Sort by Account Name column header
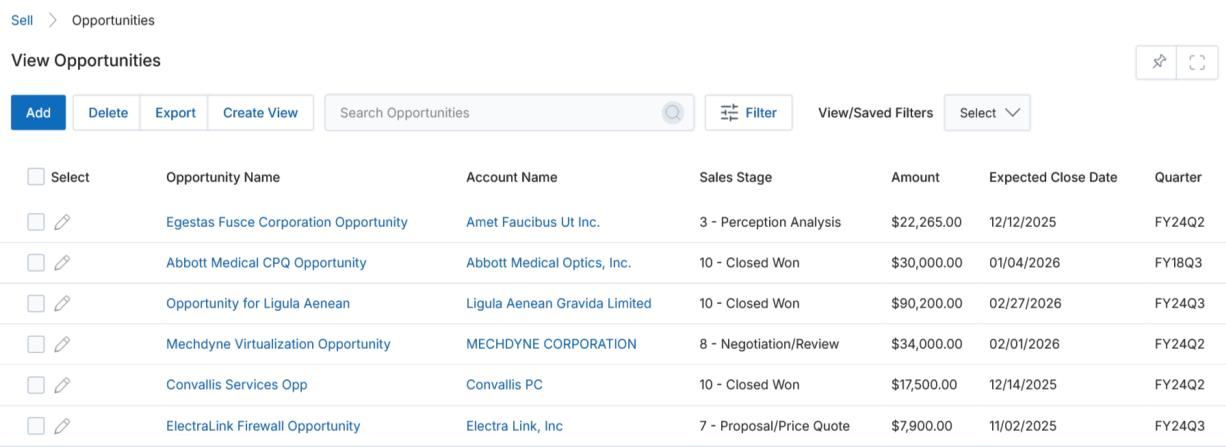Viewport: 1226px width, 447px height. pyautogui.click(x=512, y=177)
